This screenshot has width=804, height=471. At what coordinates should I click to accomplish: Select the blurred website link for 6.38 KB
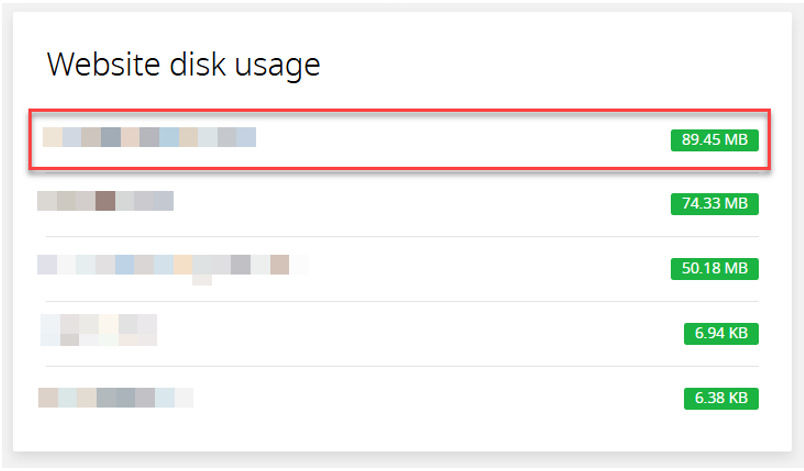click(115, 398)
